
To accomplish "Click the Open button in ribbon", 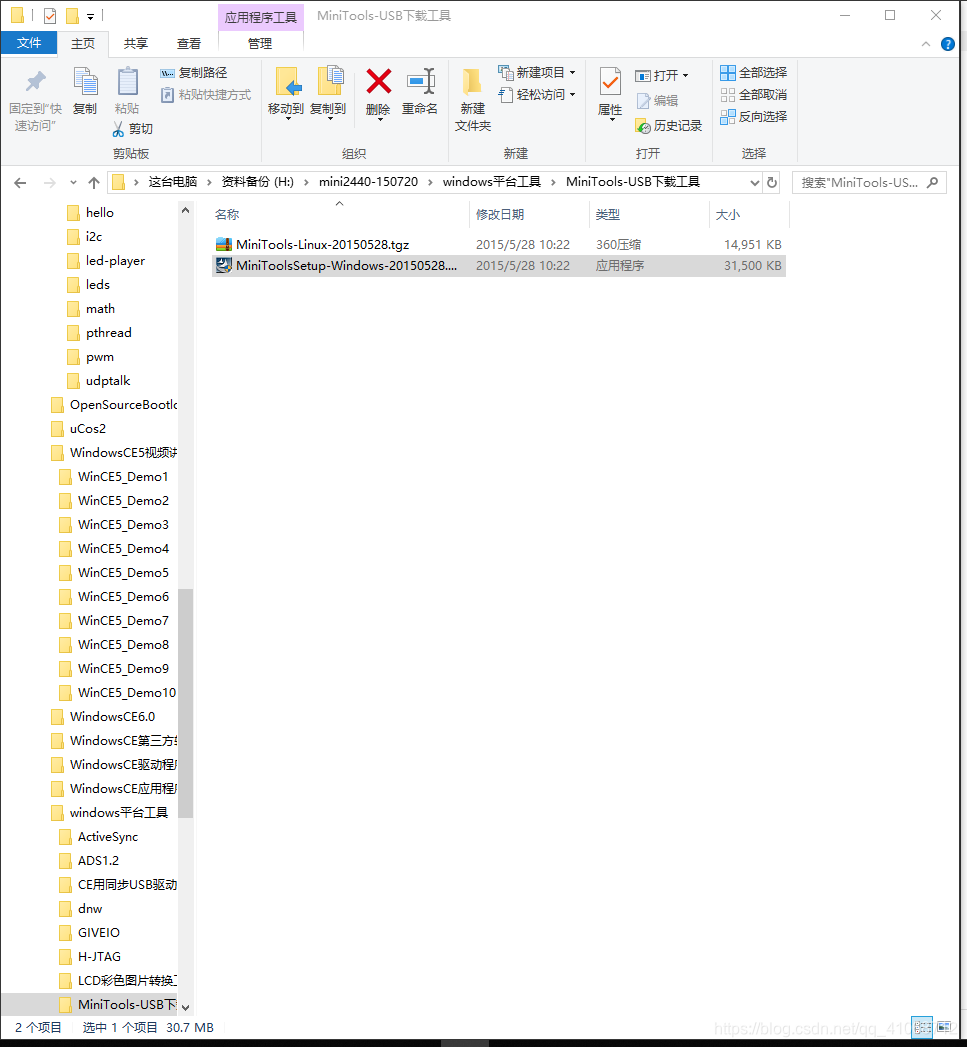I will coord(661,75).
